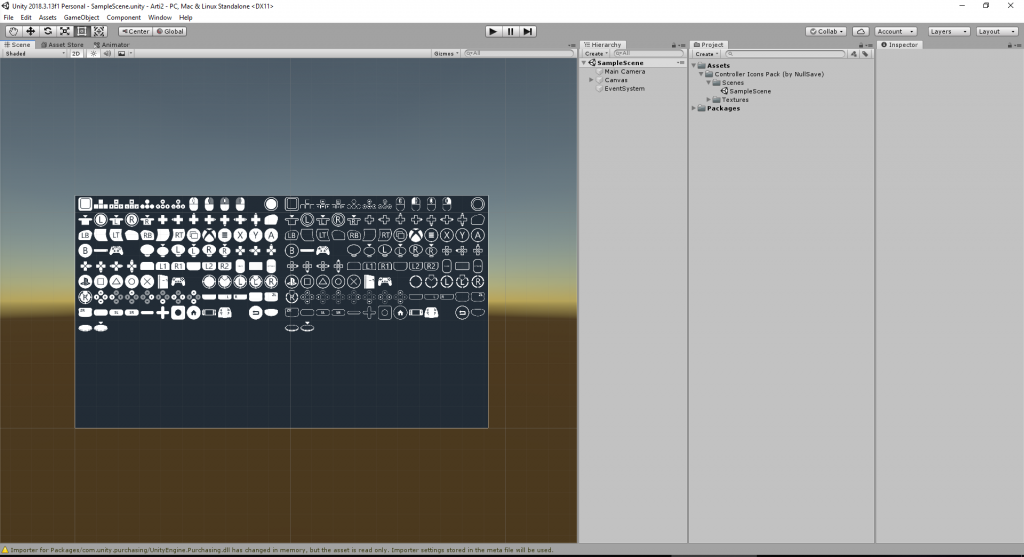Open the File menu

8,18
